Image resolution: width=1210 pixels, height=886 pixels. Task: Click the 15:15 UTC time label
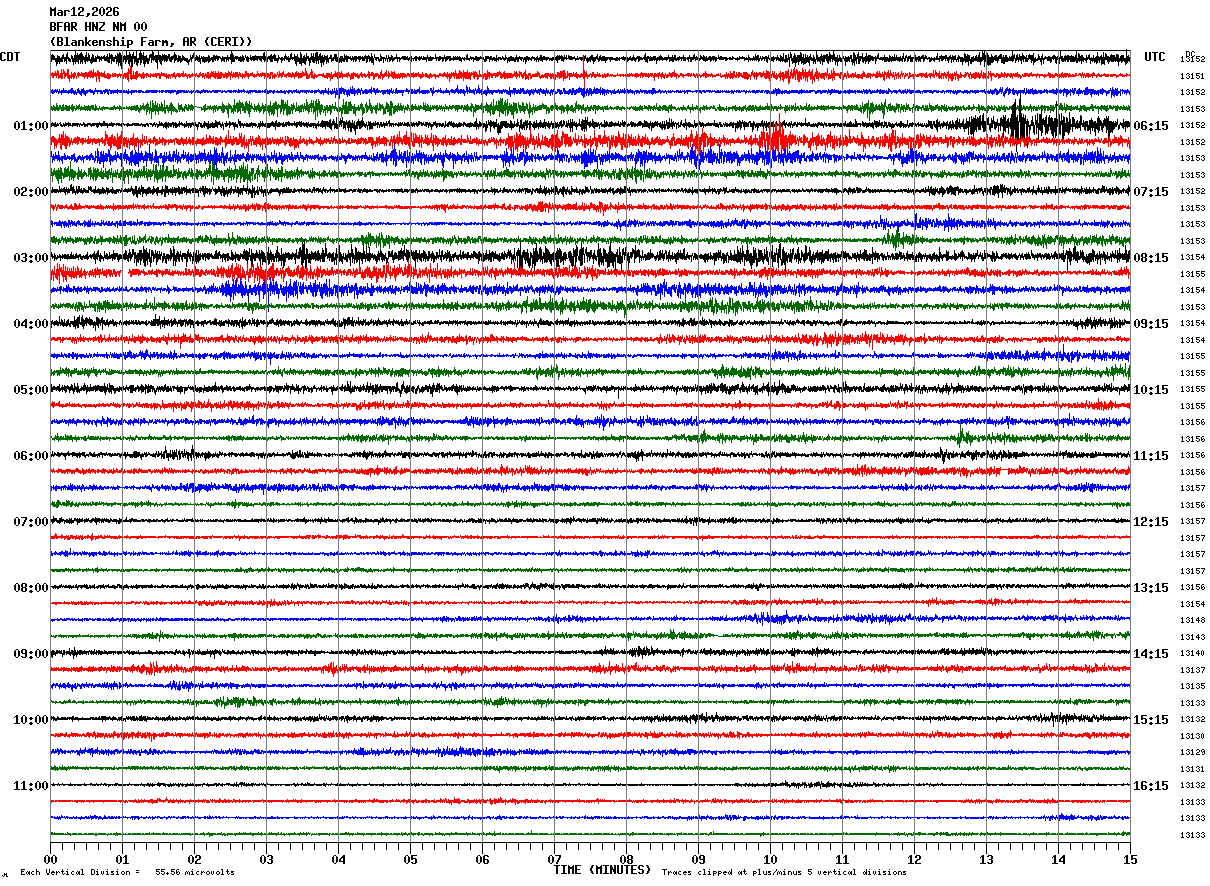1151,720
